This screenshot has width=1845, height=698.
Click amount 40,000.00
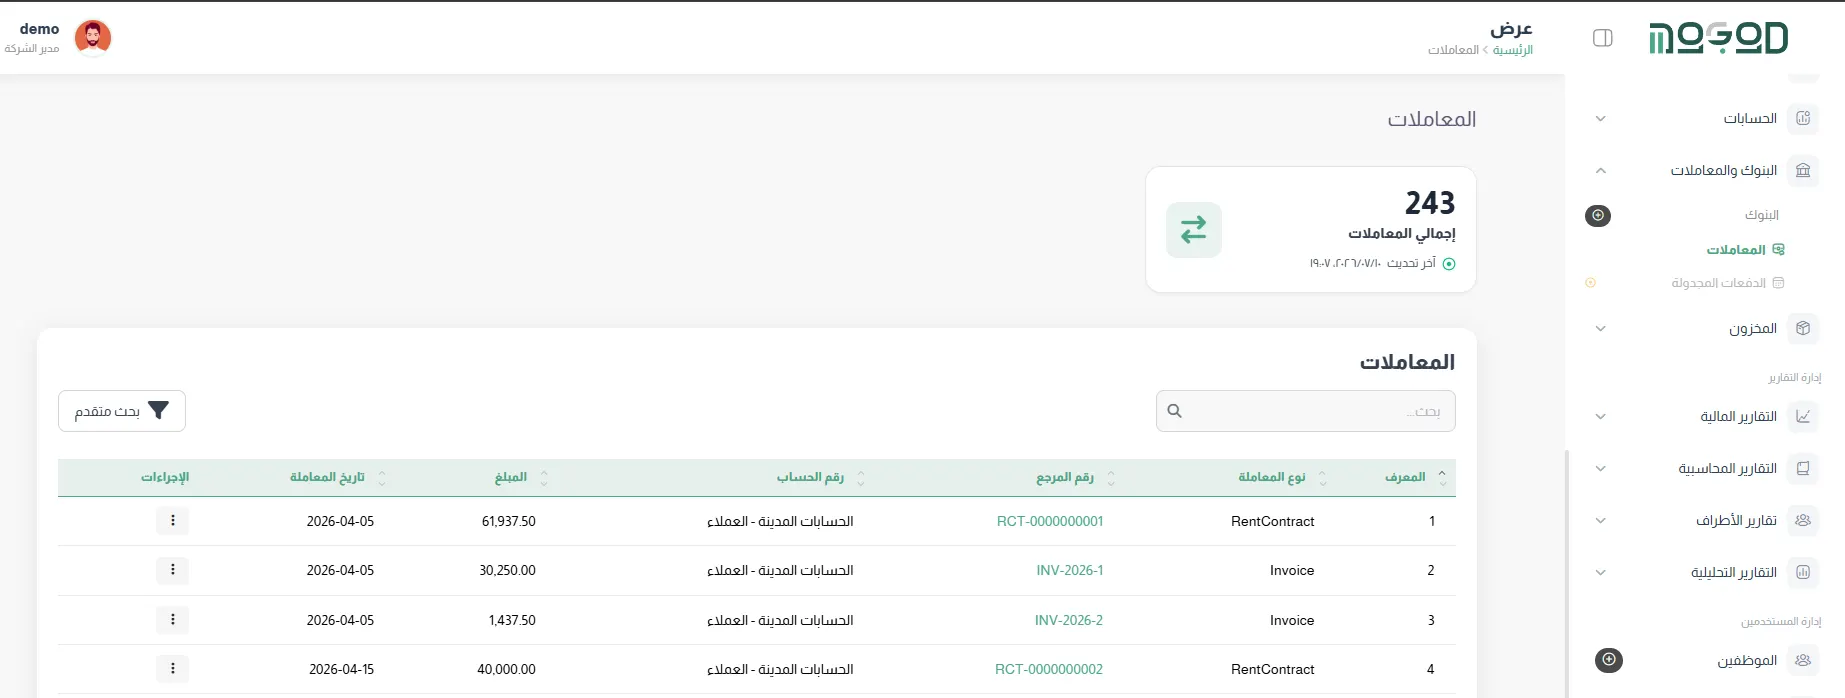click(506, 669)
